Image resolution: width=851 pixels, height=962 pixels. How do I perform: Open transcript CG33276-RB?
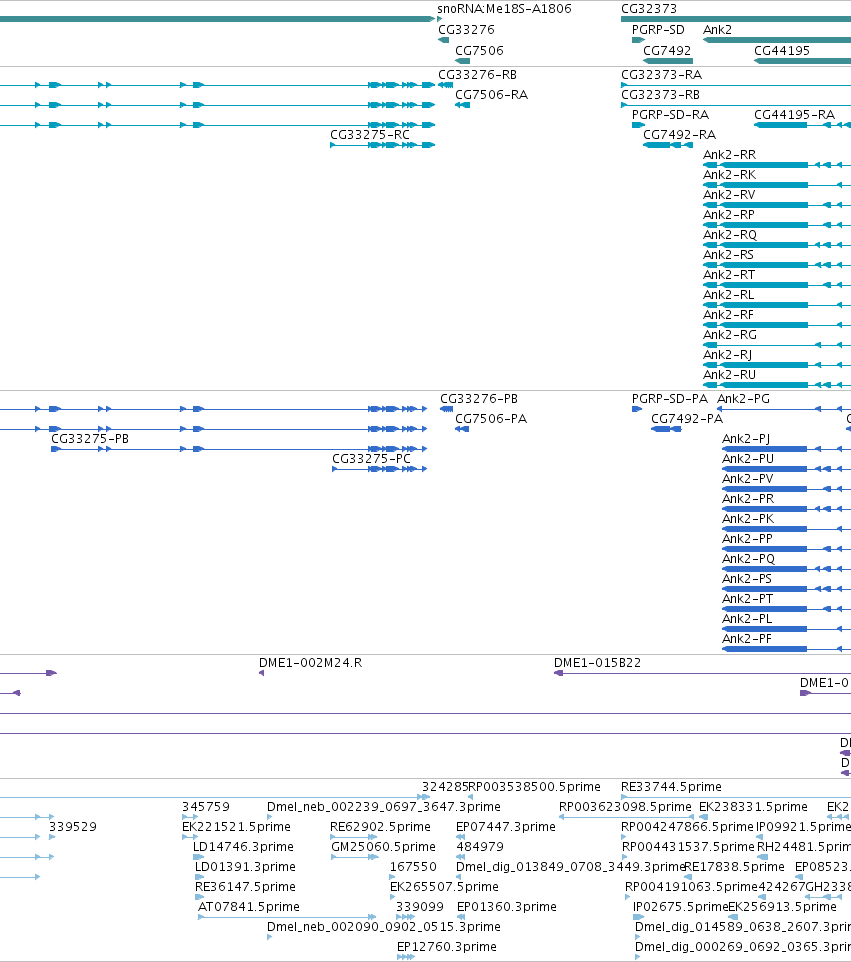point(477,75)
